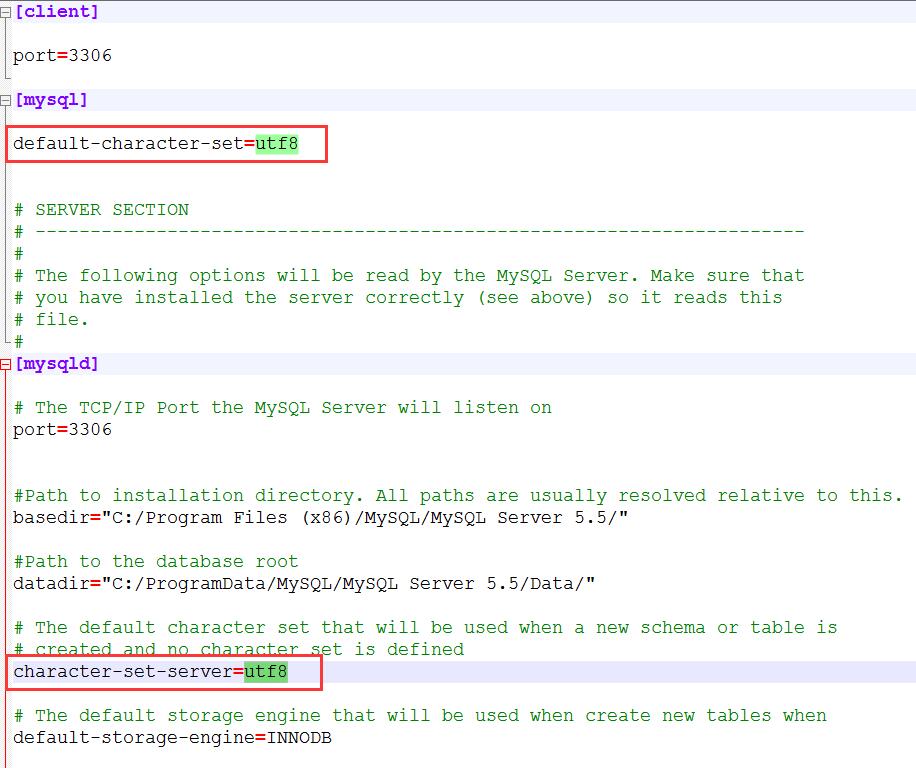The width and height of the screenshot is (916, 768).
Task: Click the character-set-server=utf8 line
Action: tap(150, 672)
